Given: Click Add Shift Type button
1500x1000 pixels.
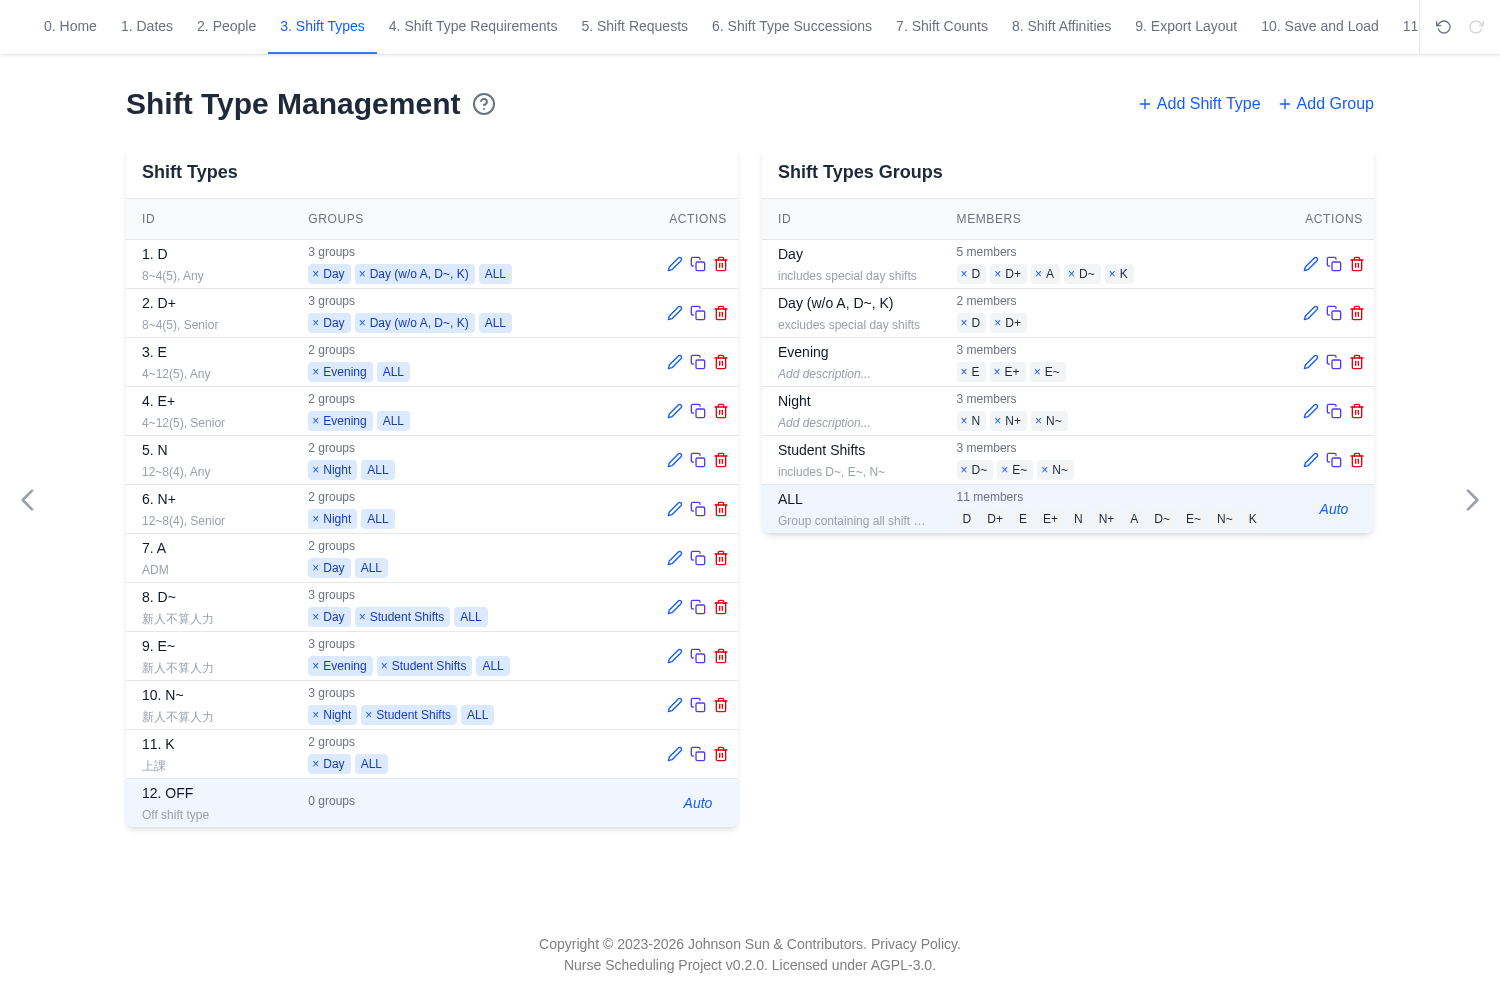Looking at the screenshot, I should 1199,104.
